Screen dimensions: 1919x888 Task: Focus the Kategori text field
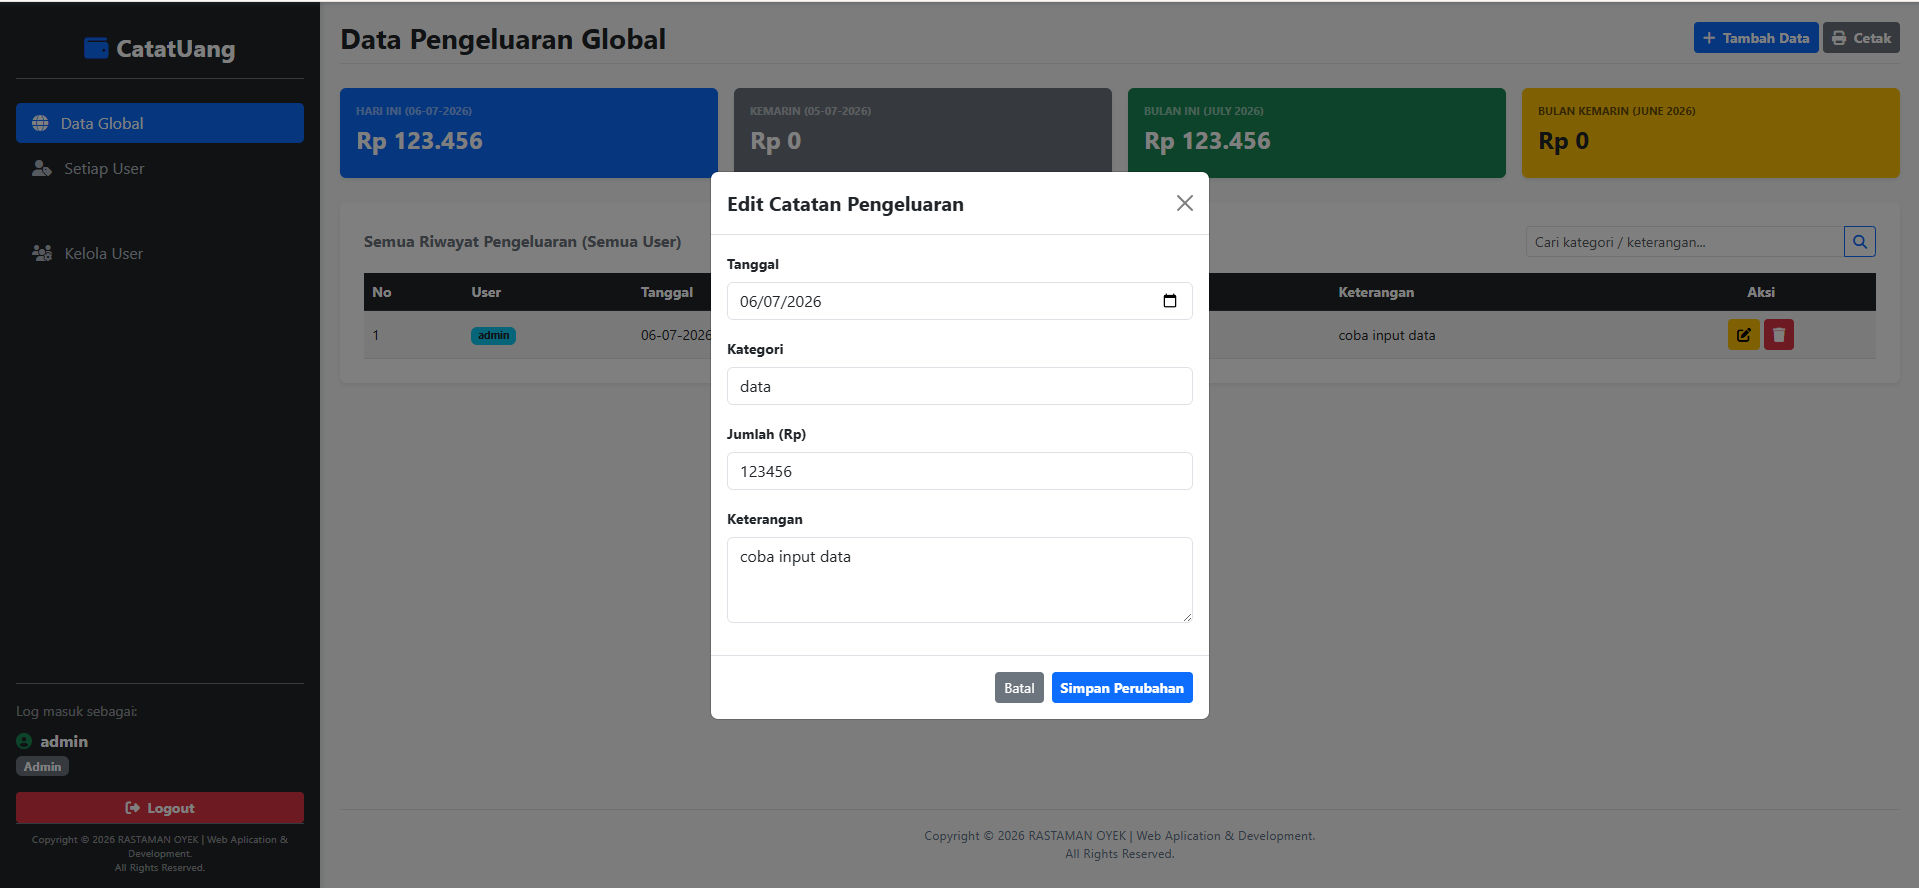[960, 386]
